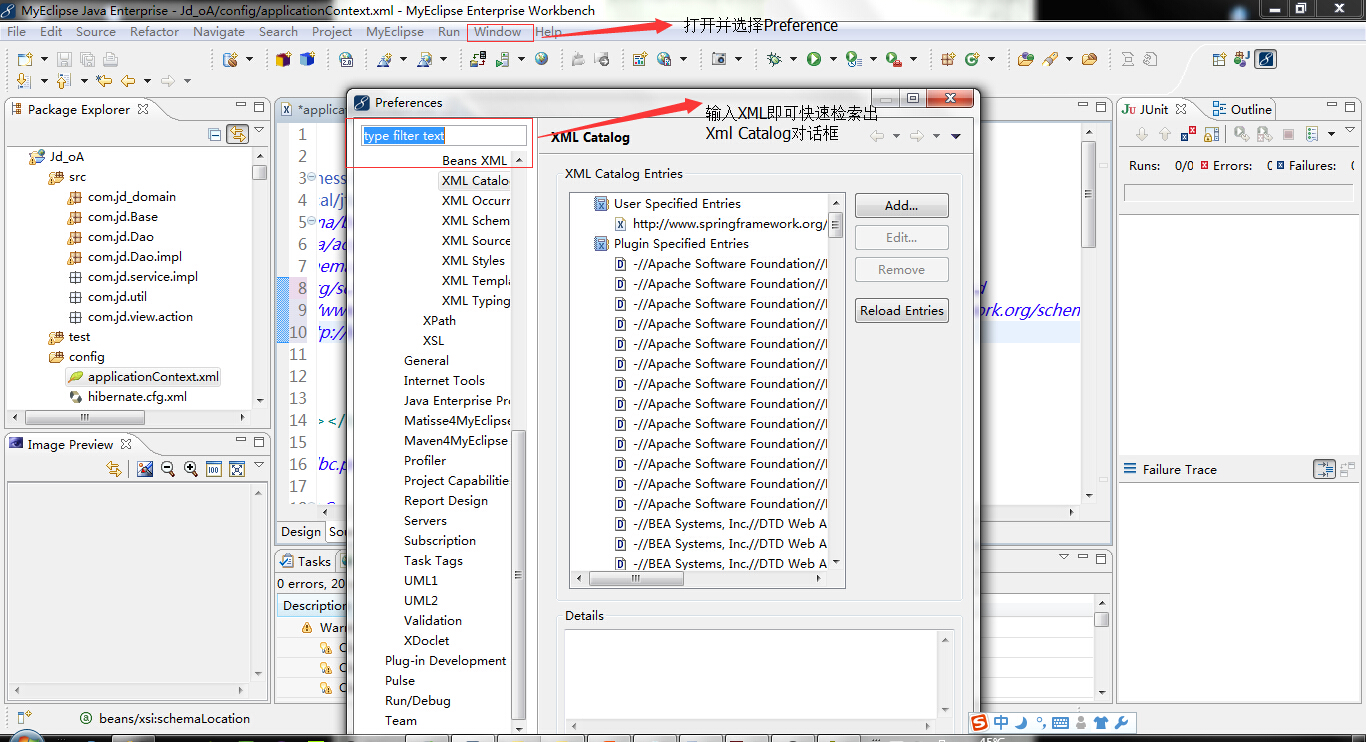Click the back arrow in the main toolbar
The width and height of the screenshot is (1366, 742).
(x=128, y=81)
